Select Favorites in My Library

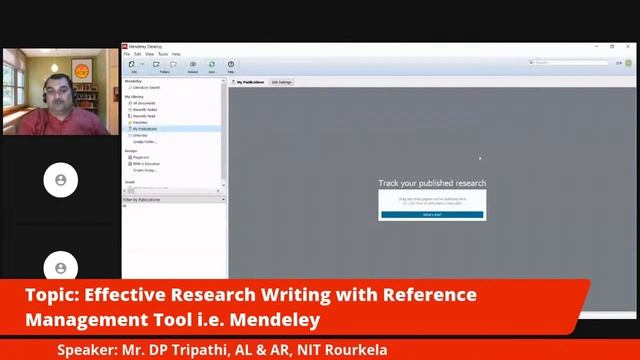140,122
